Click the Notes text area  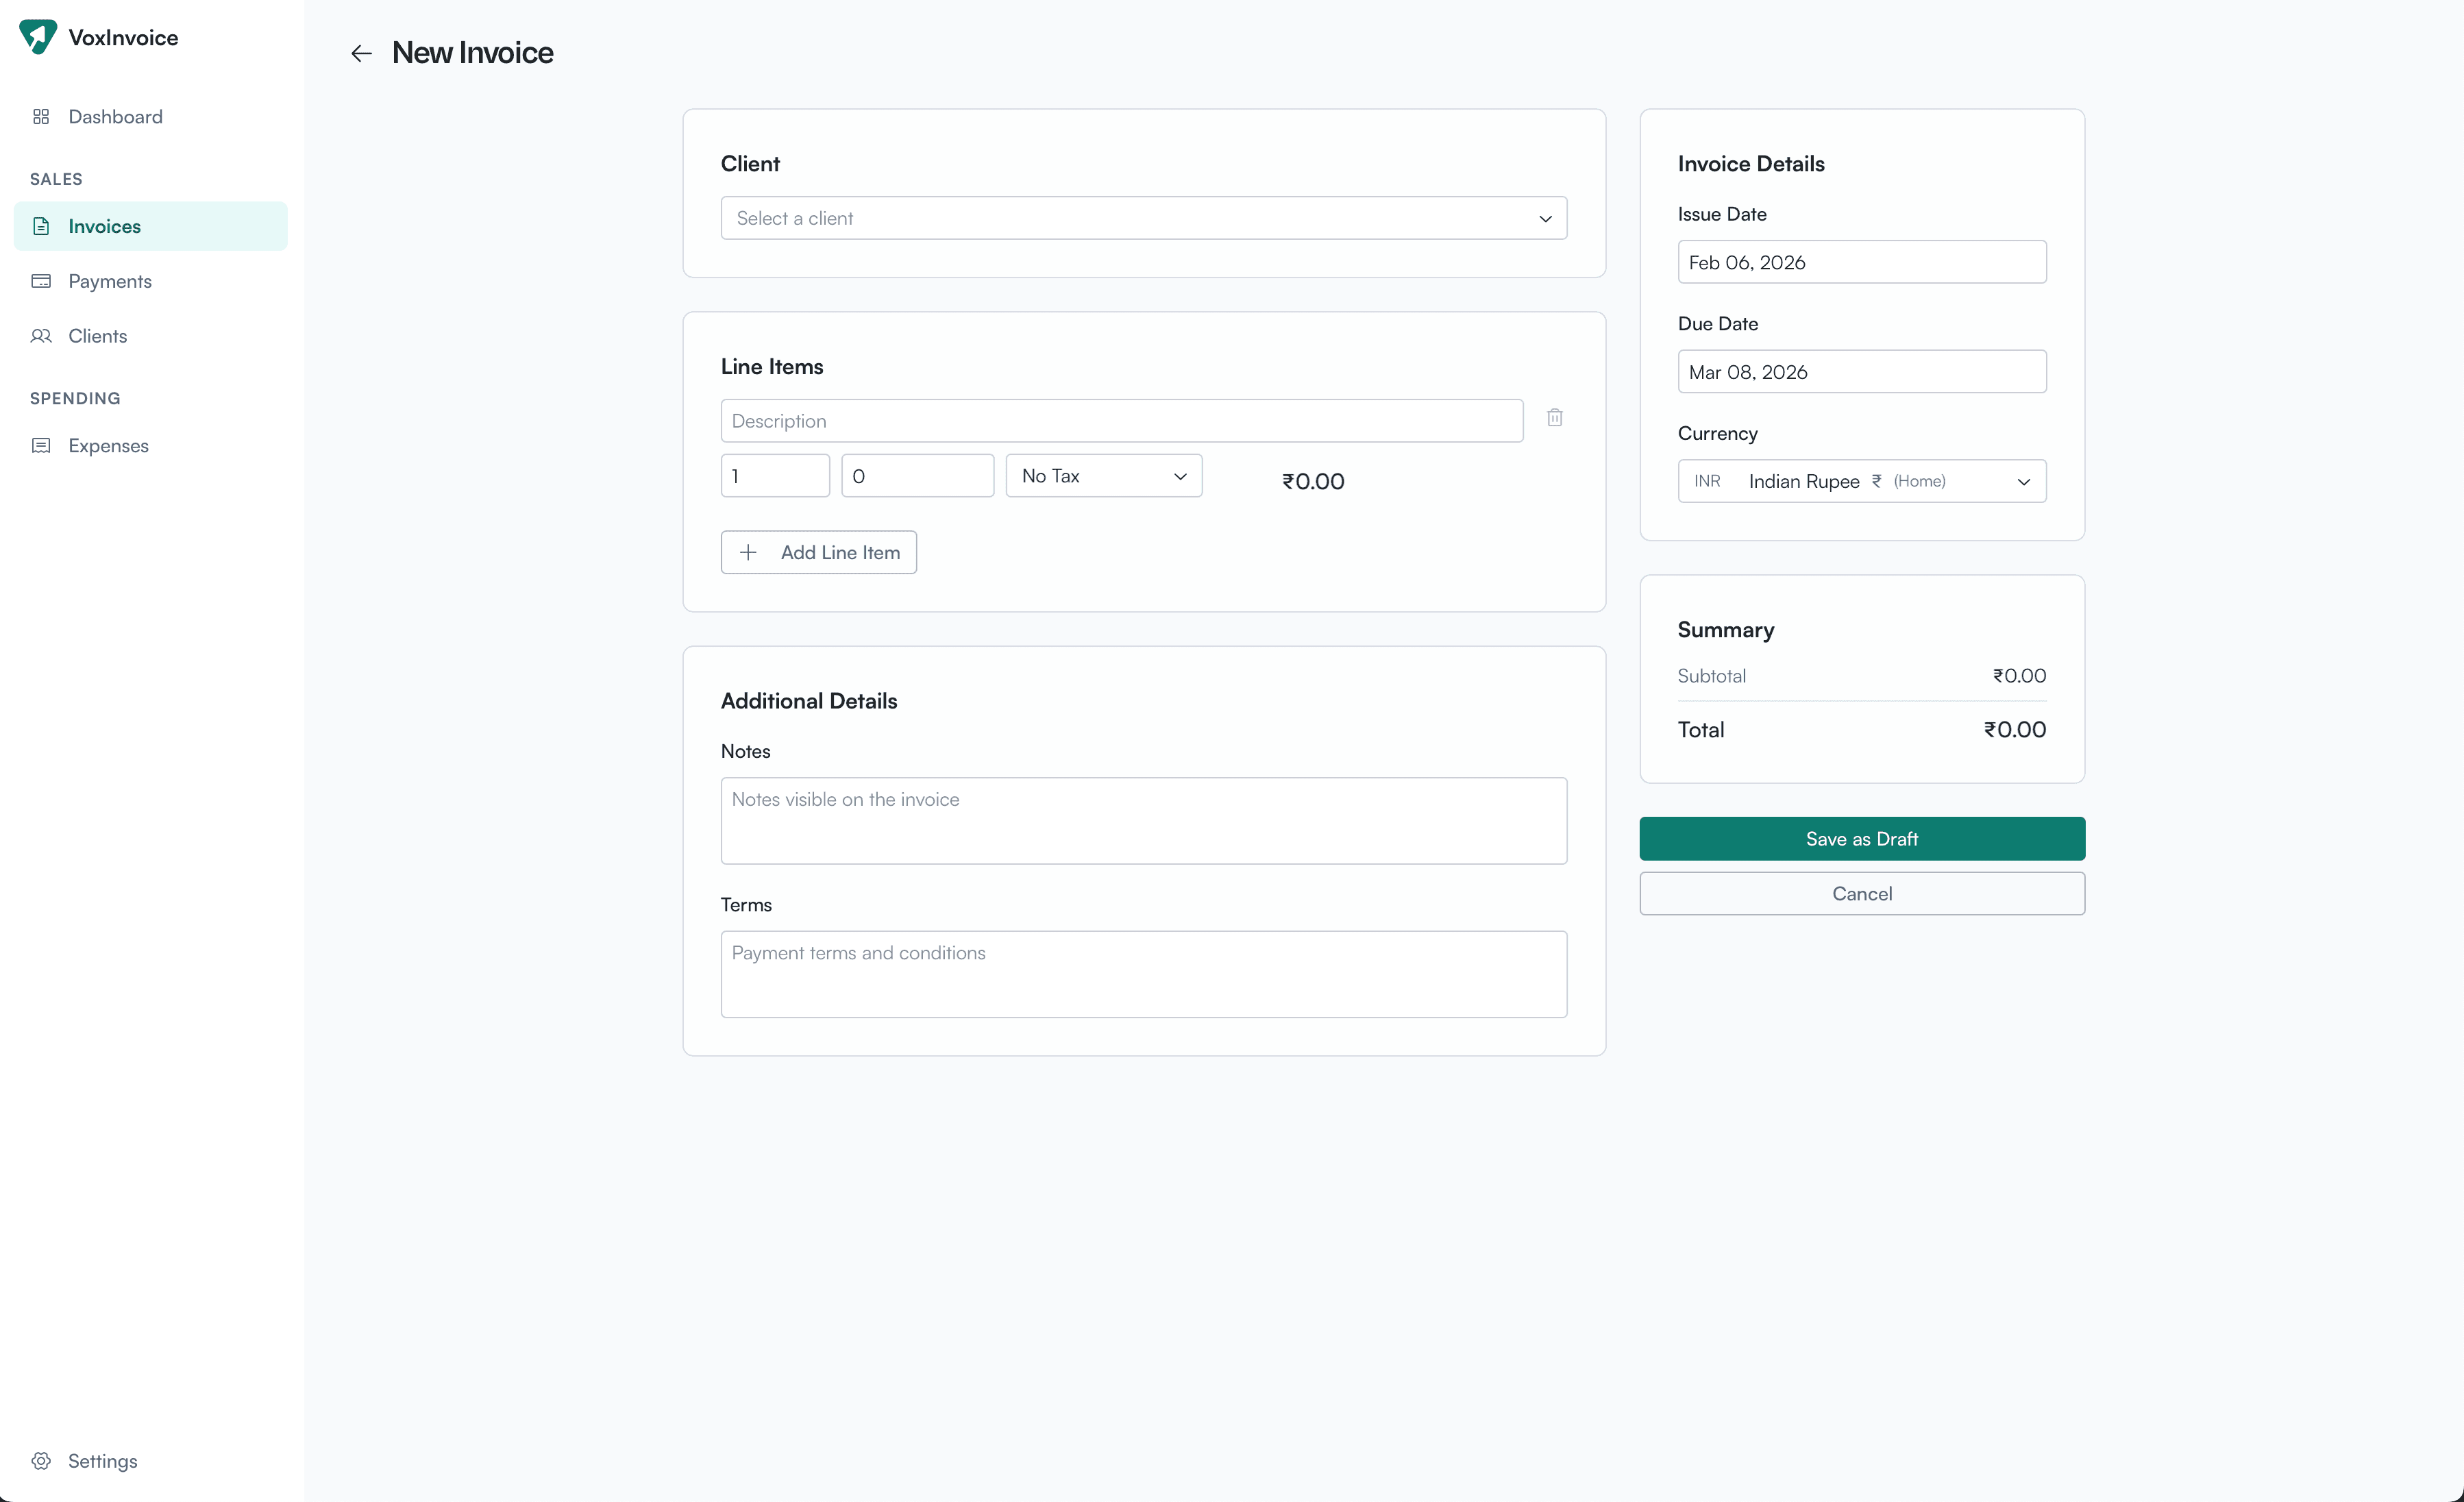[x=1143, y=820]
